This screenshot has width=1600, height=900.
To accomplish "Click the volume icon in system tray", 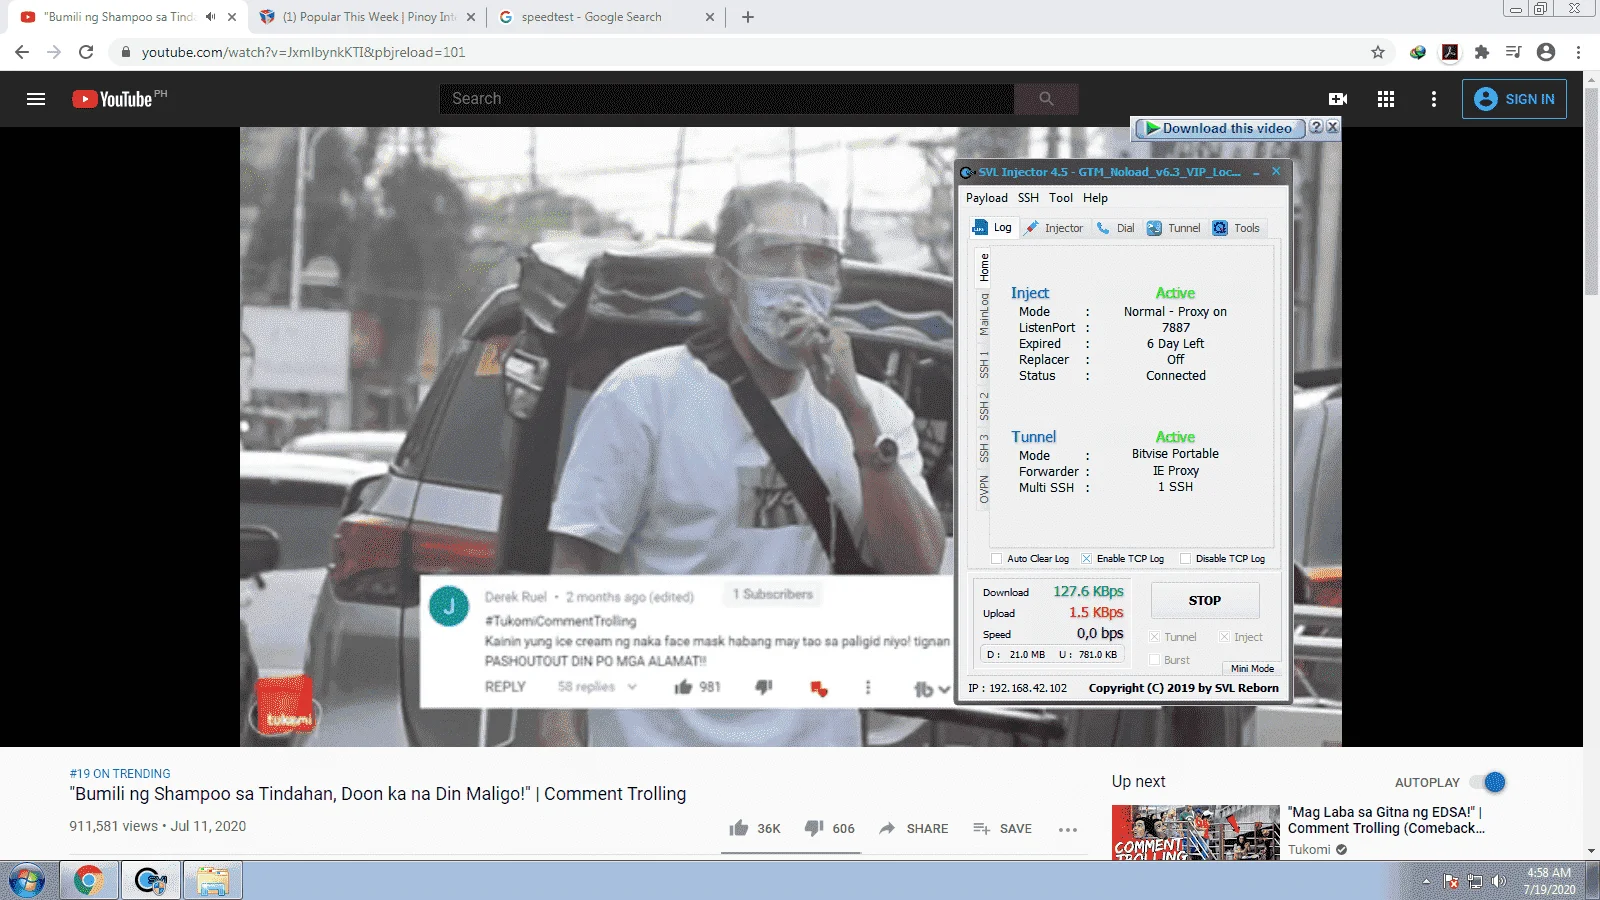I will click(x=1498, y=881).
